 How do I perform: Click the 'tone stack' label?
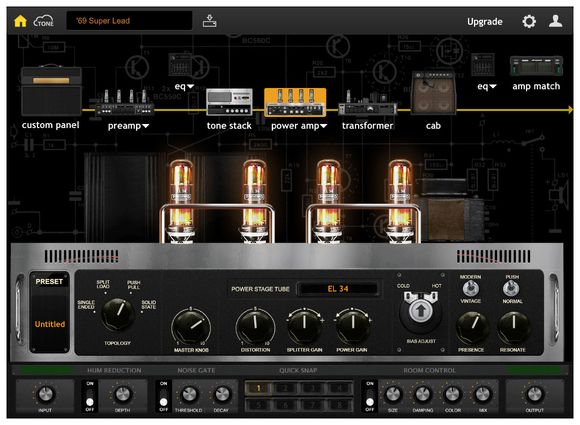tap(229, 126)
